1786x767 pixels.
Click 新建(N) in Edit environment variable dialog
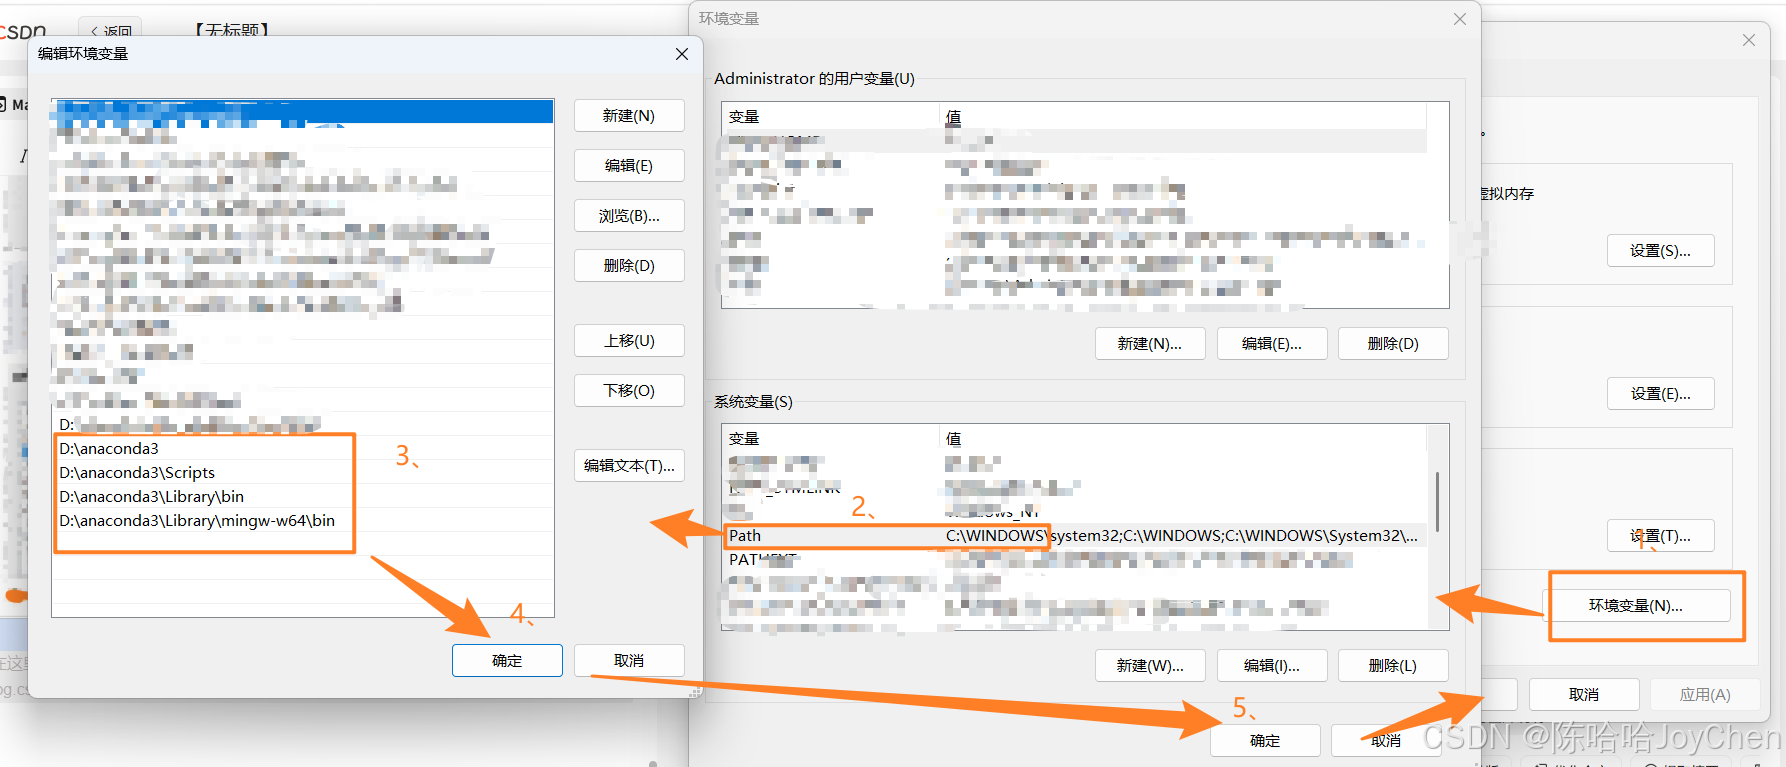(629, 116)
